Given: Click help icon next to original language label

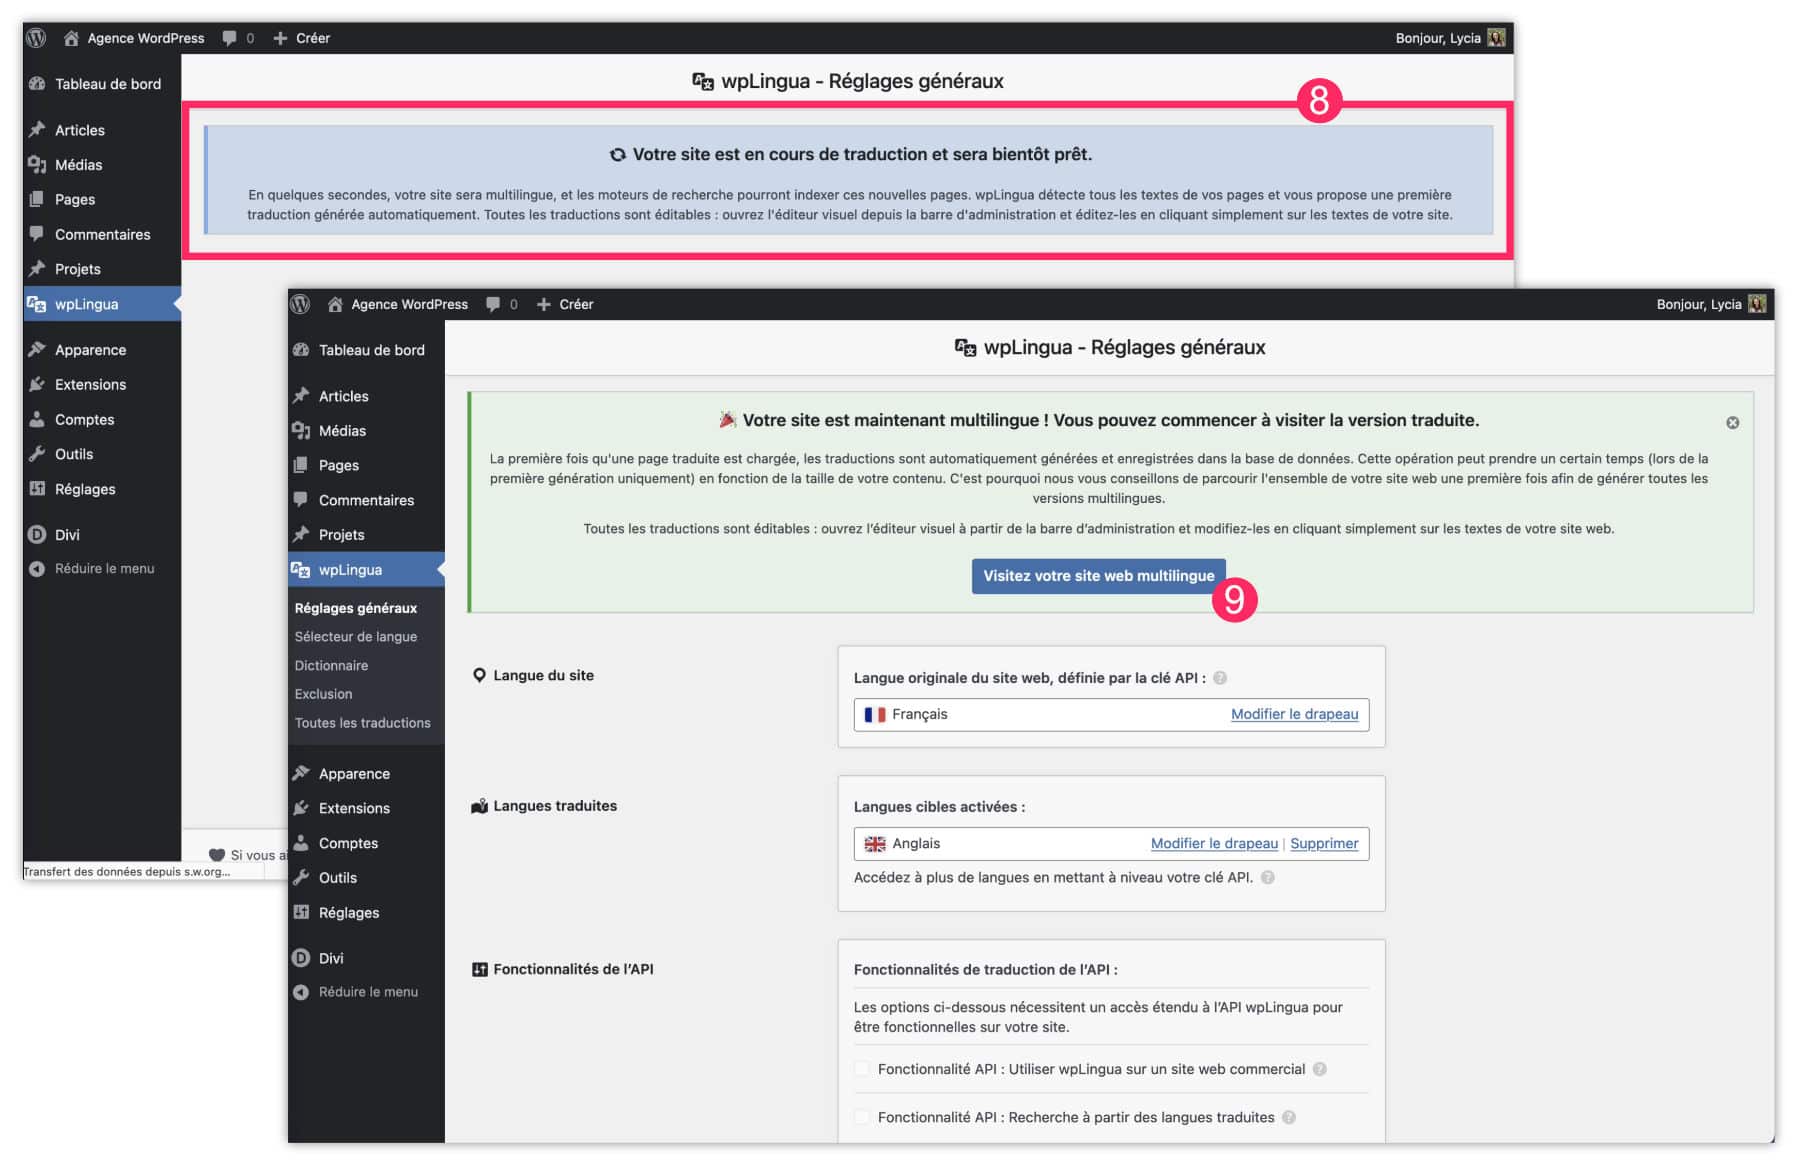Looking at the screenshot, I should (1220, 678).
